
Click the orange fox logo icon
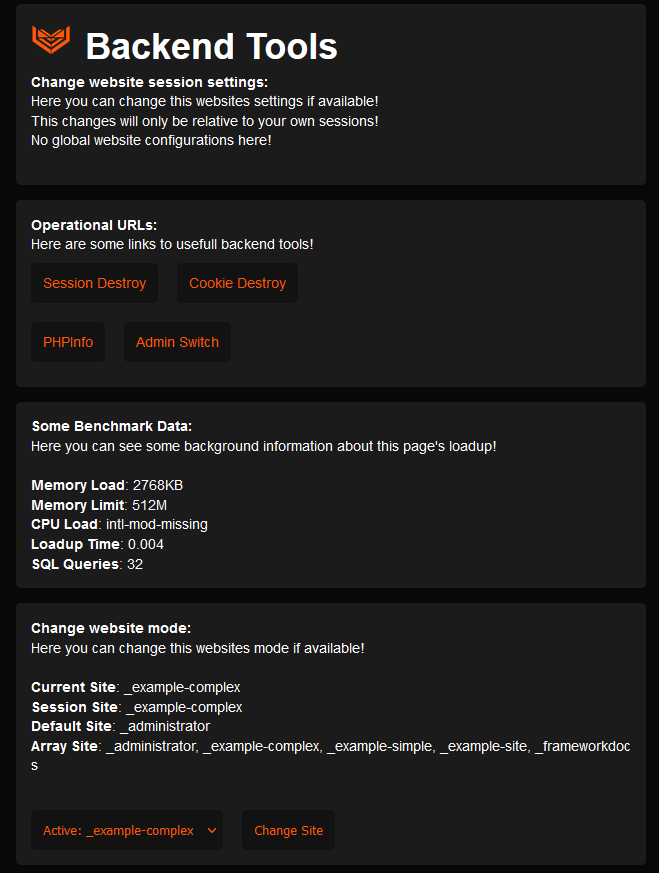[x=51, y=40]
